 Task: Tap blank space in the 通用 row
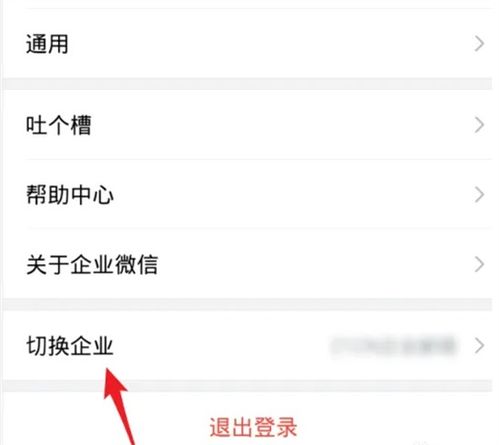coord(267,44)
